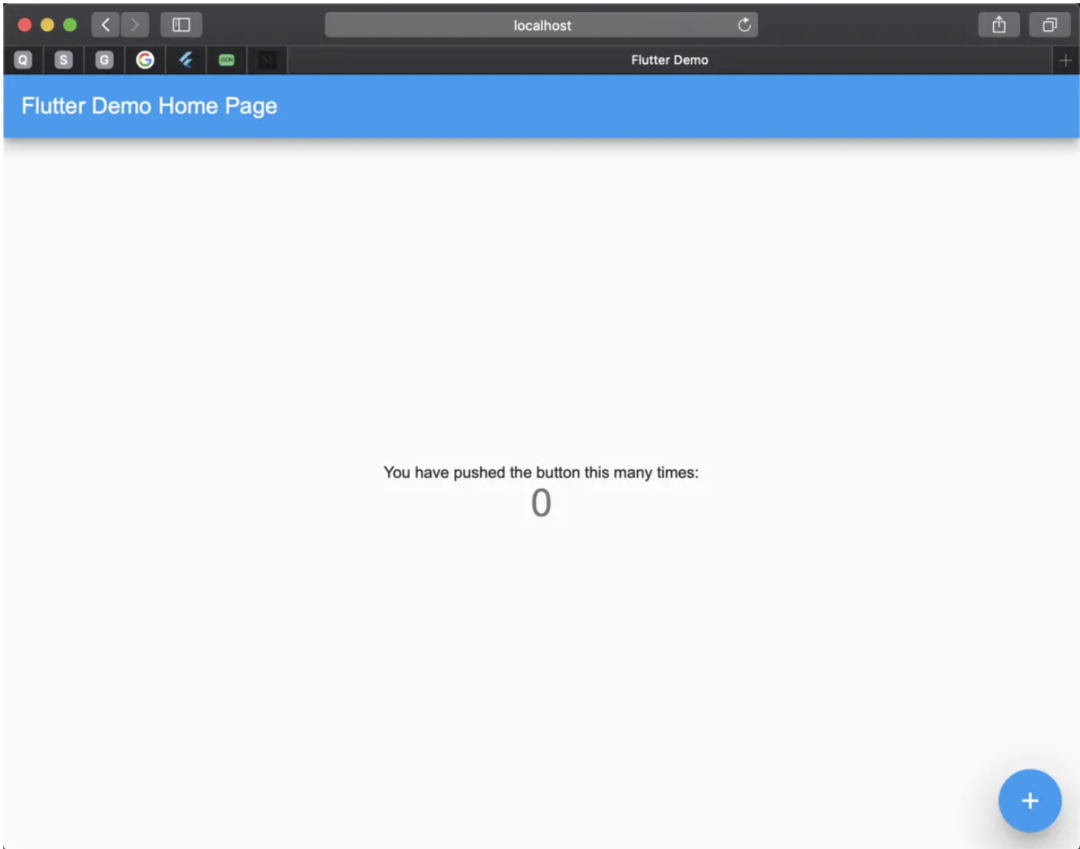Click the blue plus floating action button
This screenshot has width=1080, height=849.
pyautogui.click(x=1029, y=800)
